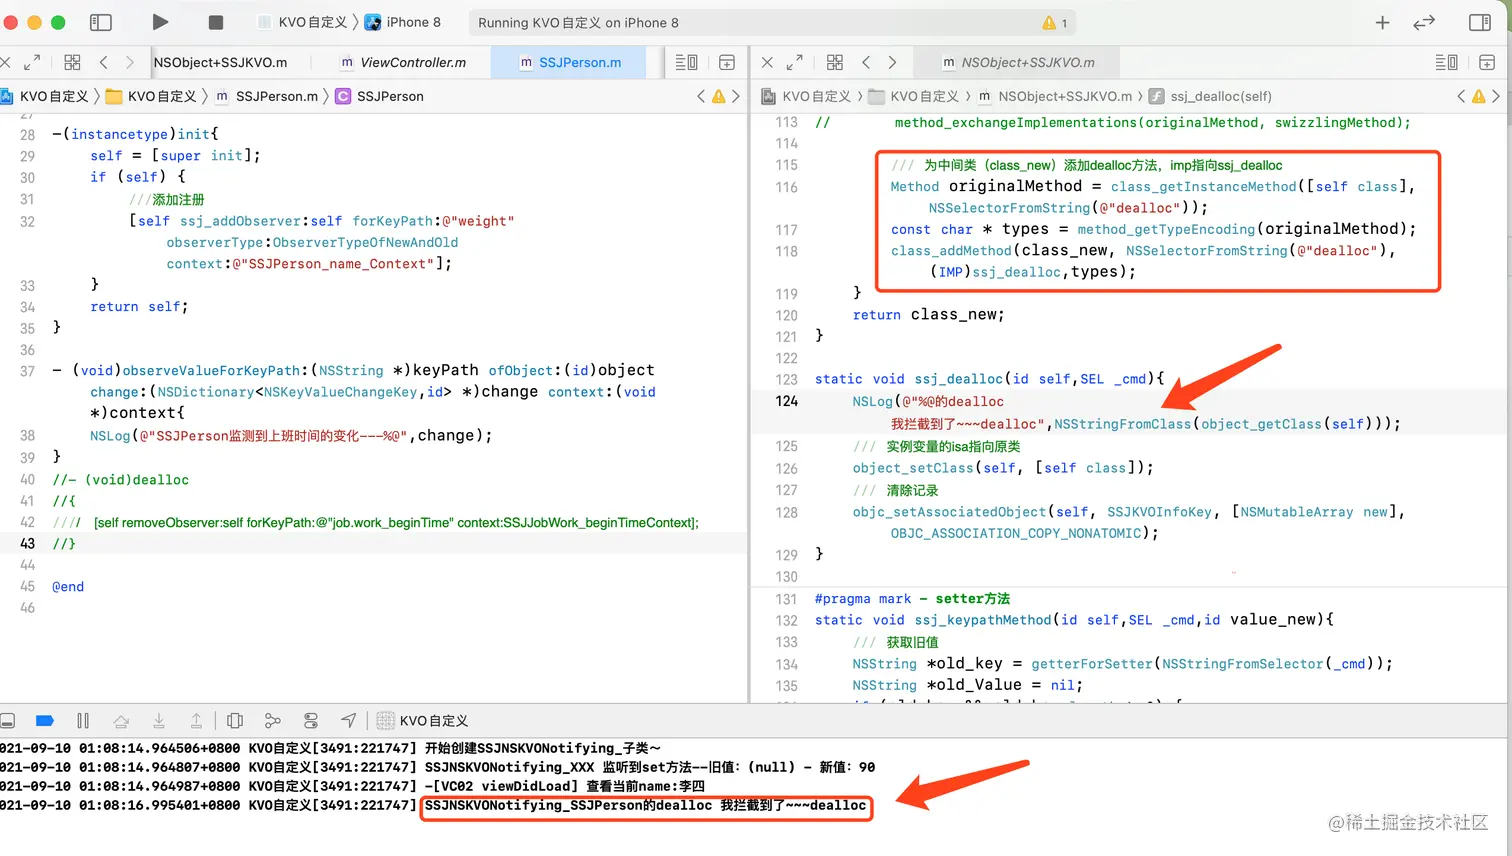1512x856 pixels.
Task: Open left editor options menu
Action: 687,62
